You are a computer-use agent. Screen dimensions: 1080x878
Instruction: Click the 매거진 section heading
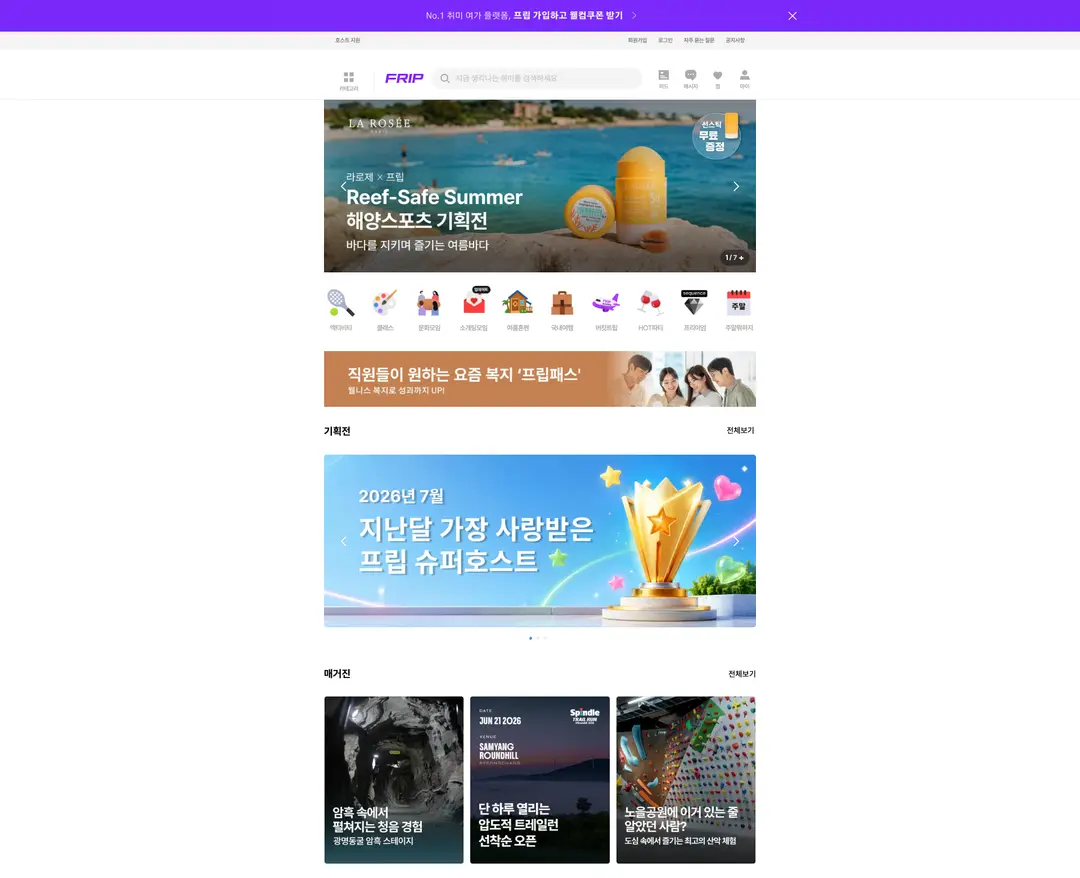point(338,673)
